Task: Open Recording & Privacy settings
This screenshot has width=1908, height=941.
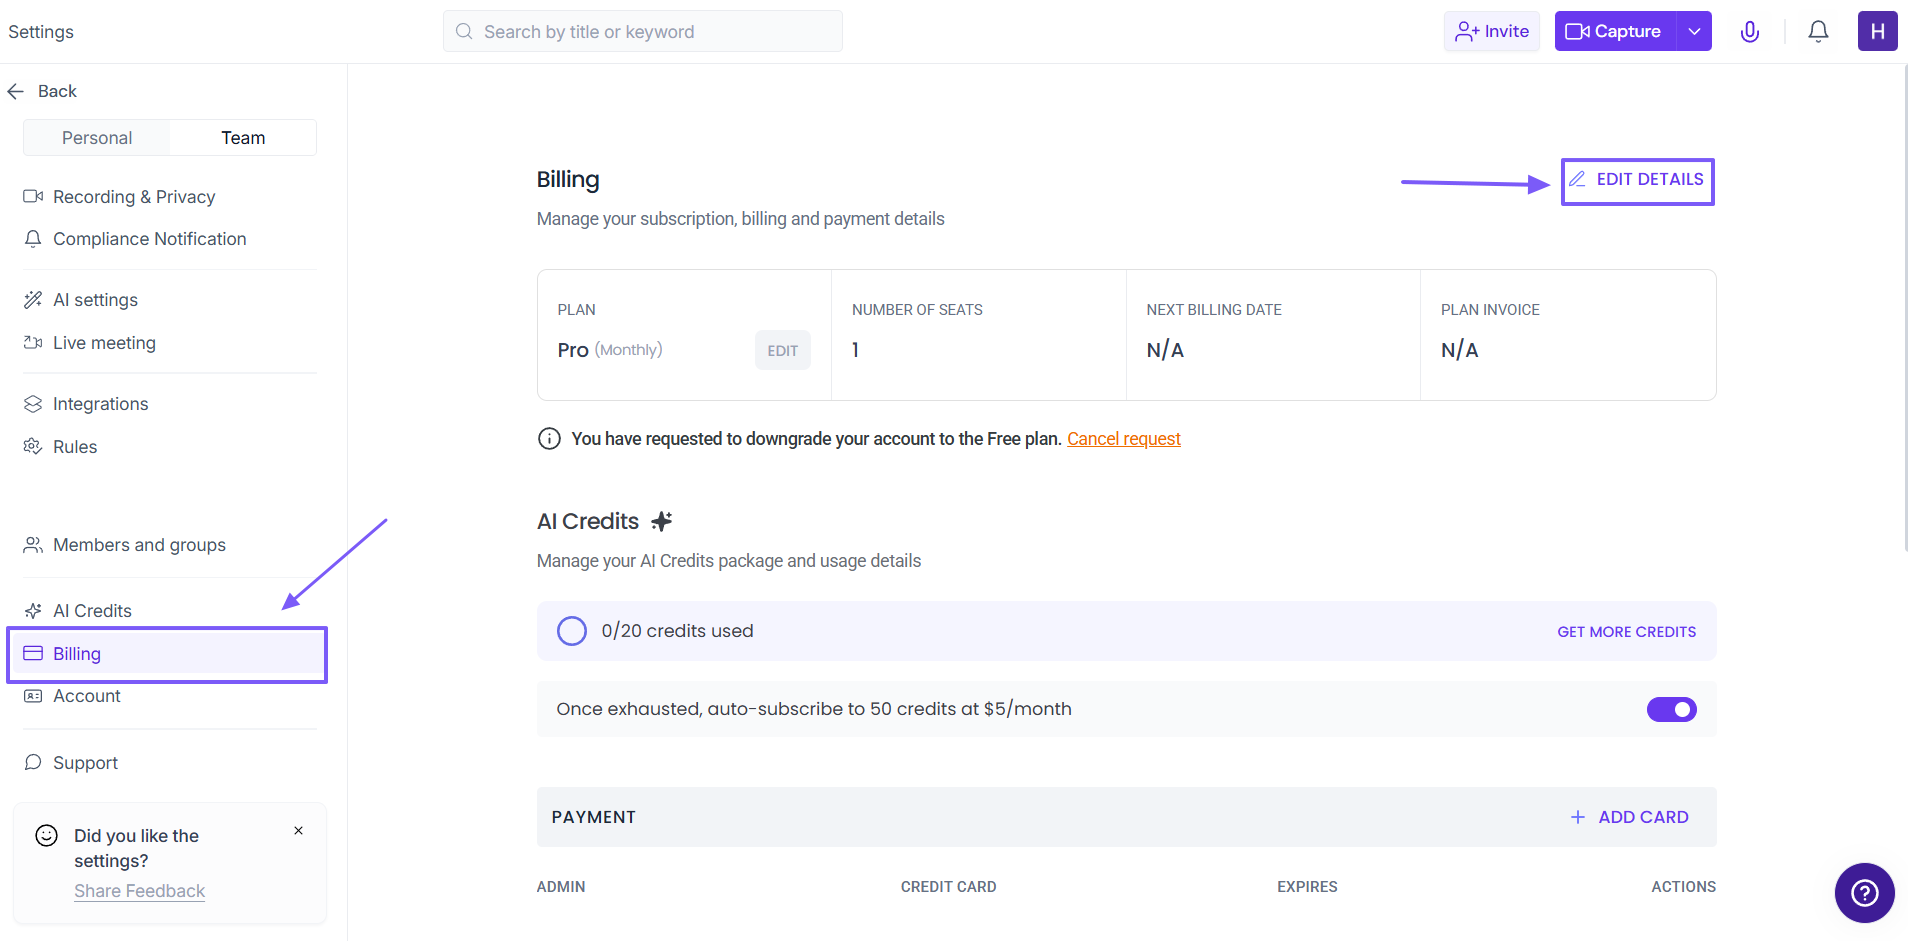Action: [x=134, y=197]
